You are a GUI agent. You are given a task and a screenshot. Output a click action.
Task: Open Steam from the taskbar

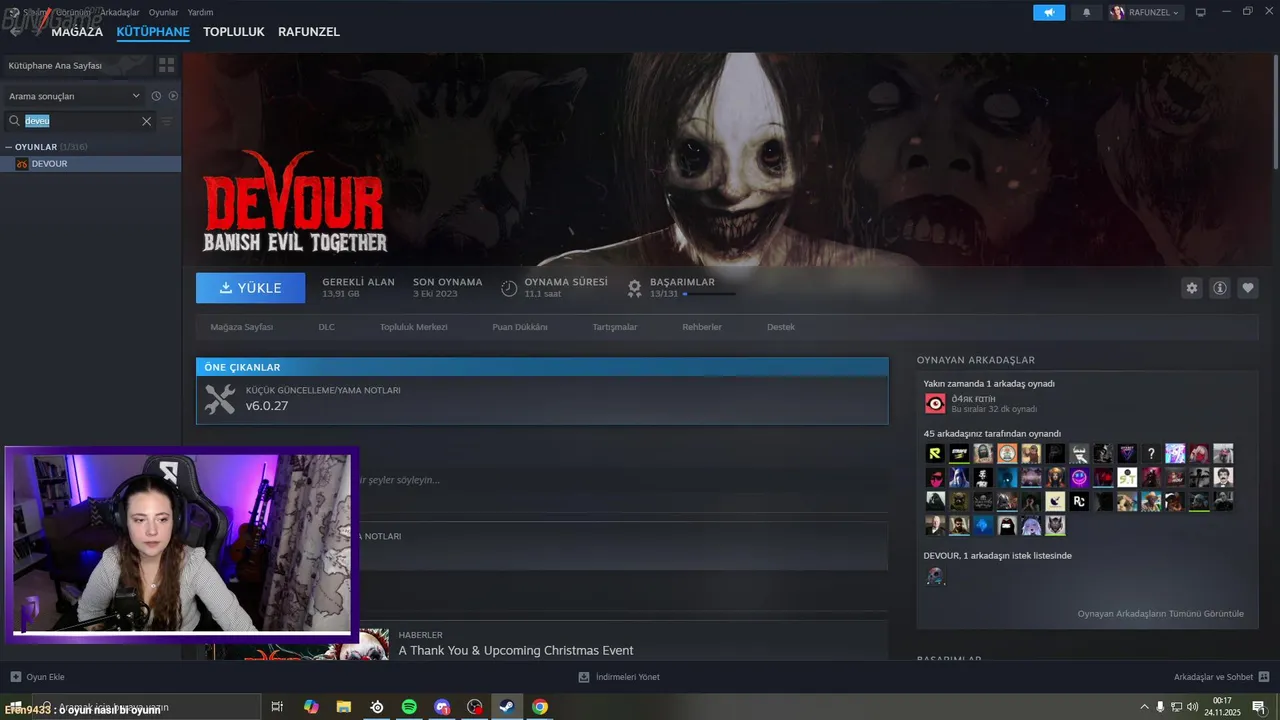click(507, 707)
